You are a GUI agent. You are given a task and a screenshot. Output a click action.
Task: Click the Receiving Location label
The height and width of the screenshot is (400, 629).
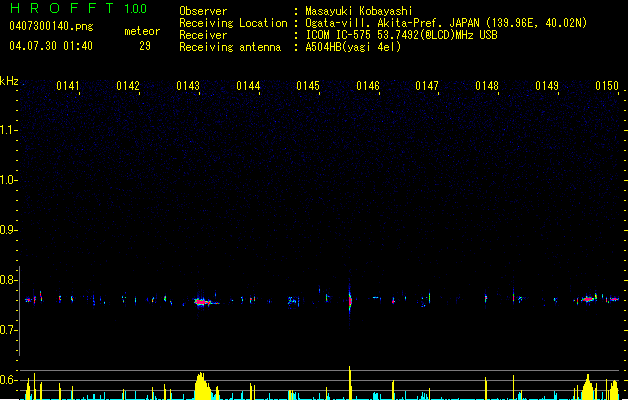[x=233, y=23]
